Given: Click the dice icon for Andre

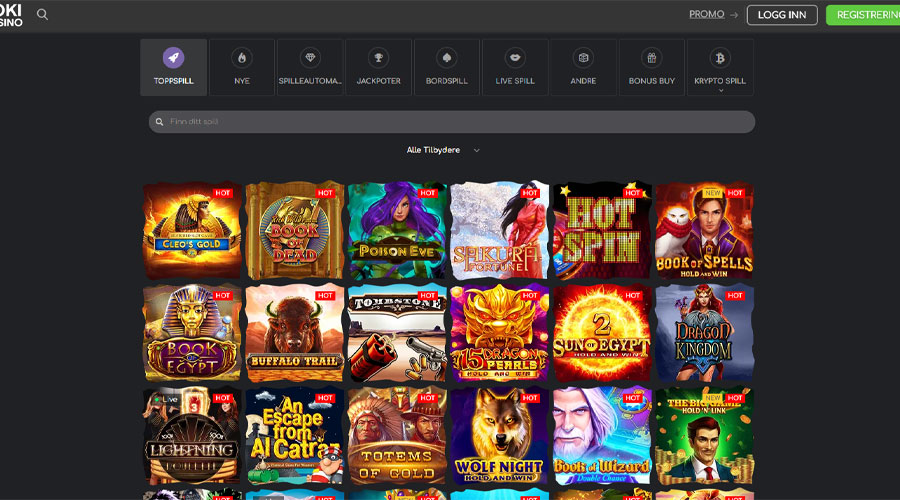Looking at the screenshot, I should pos(583,57).
